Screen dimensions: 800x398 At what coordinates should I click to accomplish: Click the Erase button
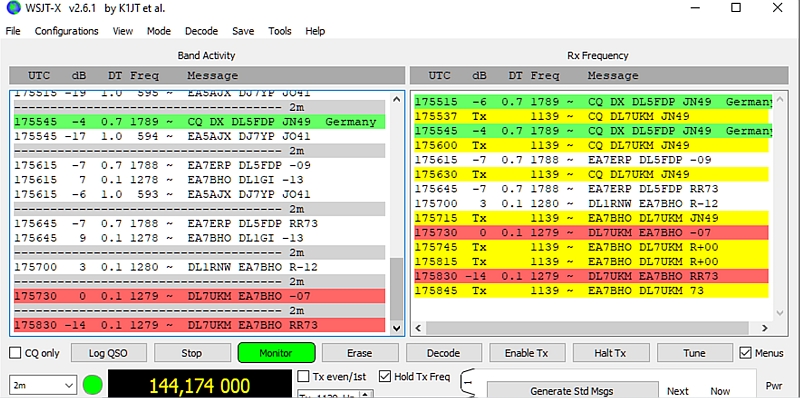coord(360,353)
